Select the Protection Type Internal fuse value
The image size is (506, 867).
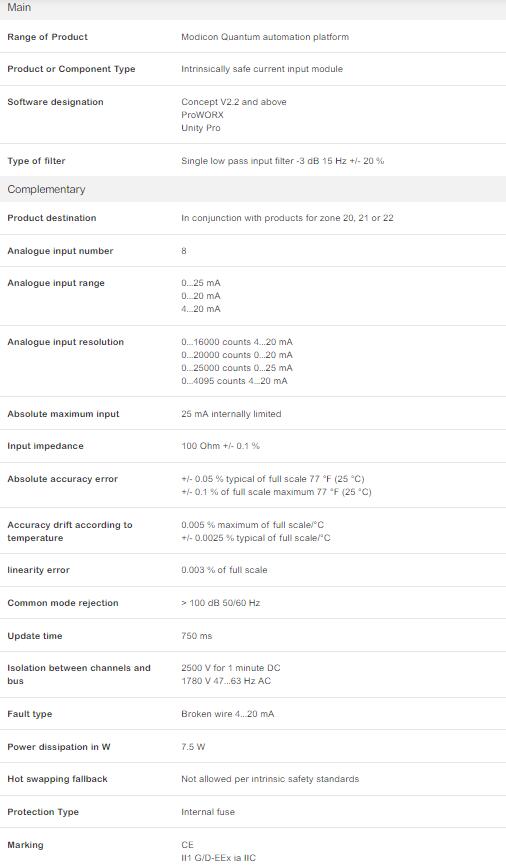coord(208,812)
